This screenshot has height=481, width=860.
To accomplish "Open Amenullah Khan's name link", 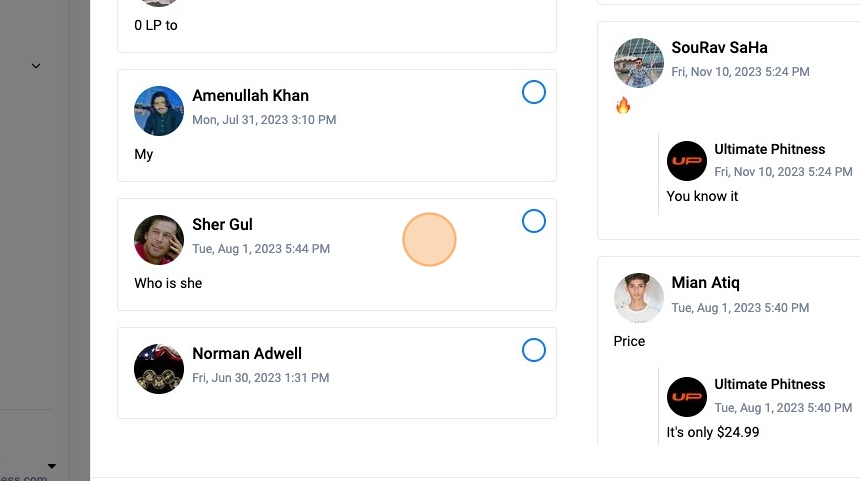I will tap(250, 96).
